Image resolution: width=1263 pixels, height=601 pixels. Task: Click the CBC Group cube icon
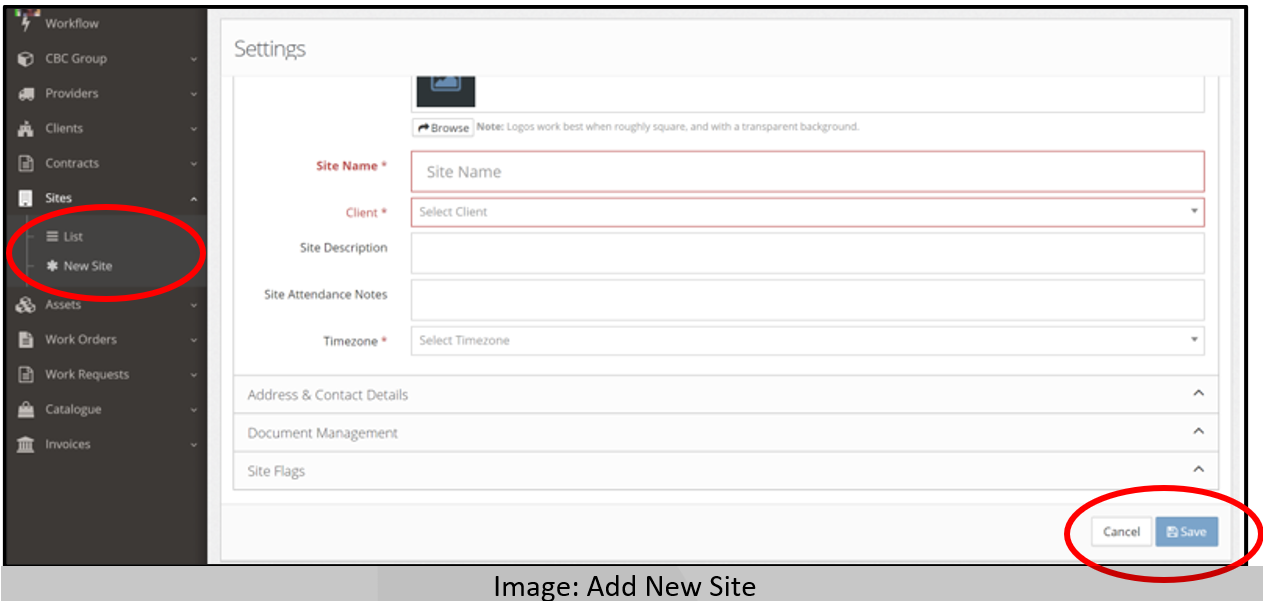click(x=26, y=59)
